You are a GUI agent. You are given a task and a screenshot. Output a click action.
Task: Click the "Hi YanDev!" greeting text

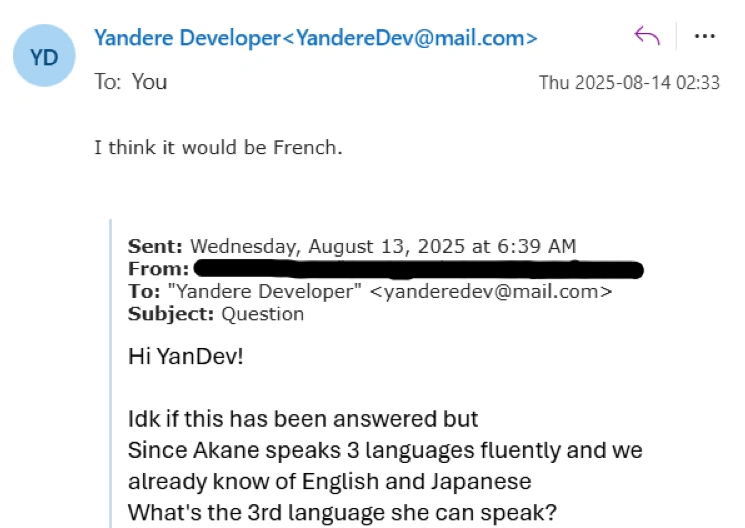[x=186, y=355]
